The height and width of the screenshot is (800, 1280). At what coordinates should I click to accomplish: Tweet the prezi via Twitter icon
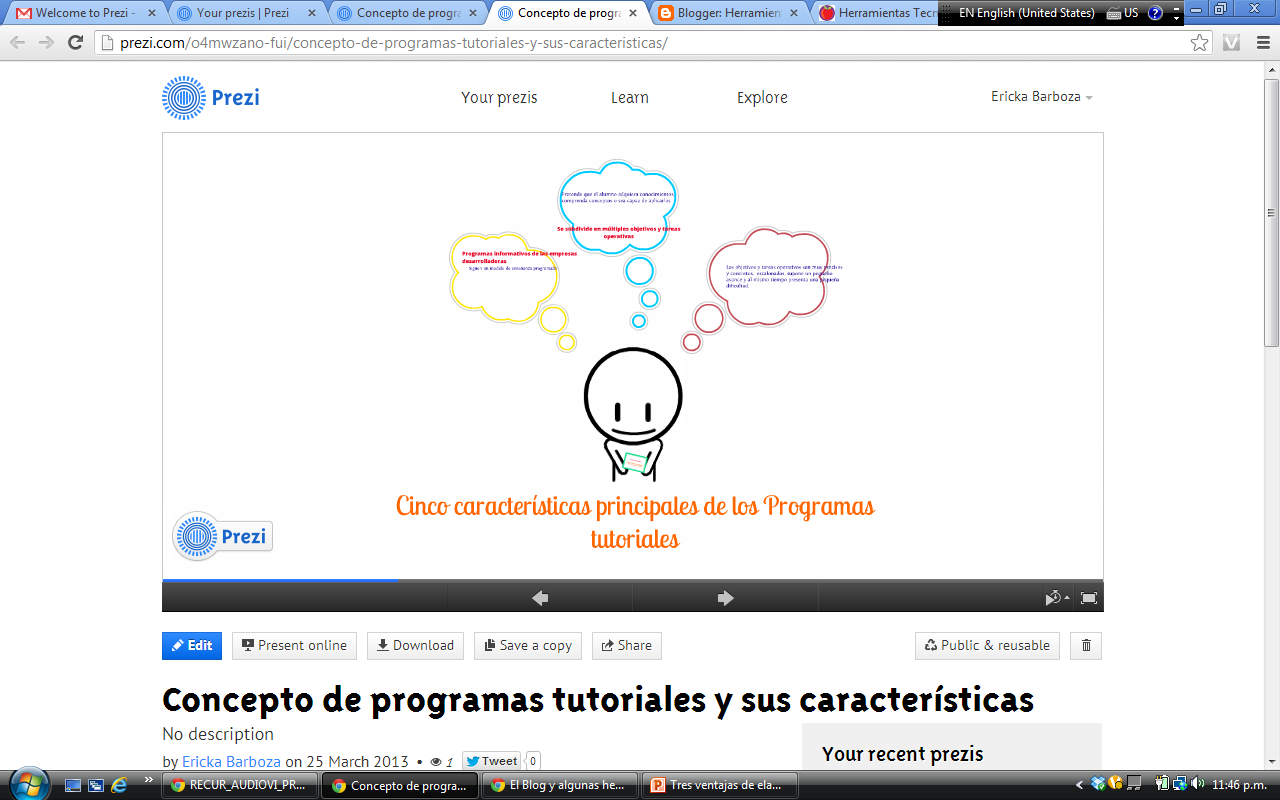coord(490,760)
